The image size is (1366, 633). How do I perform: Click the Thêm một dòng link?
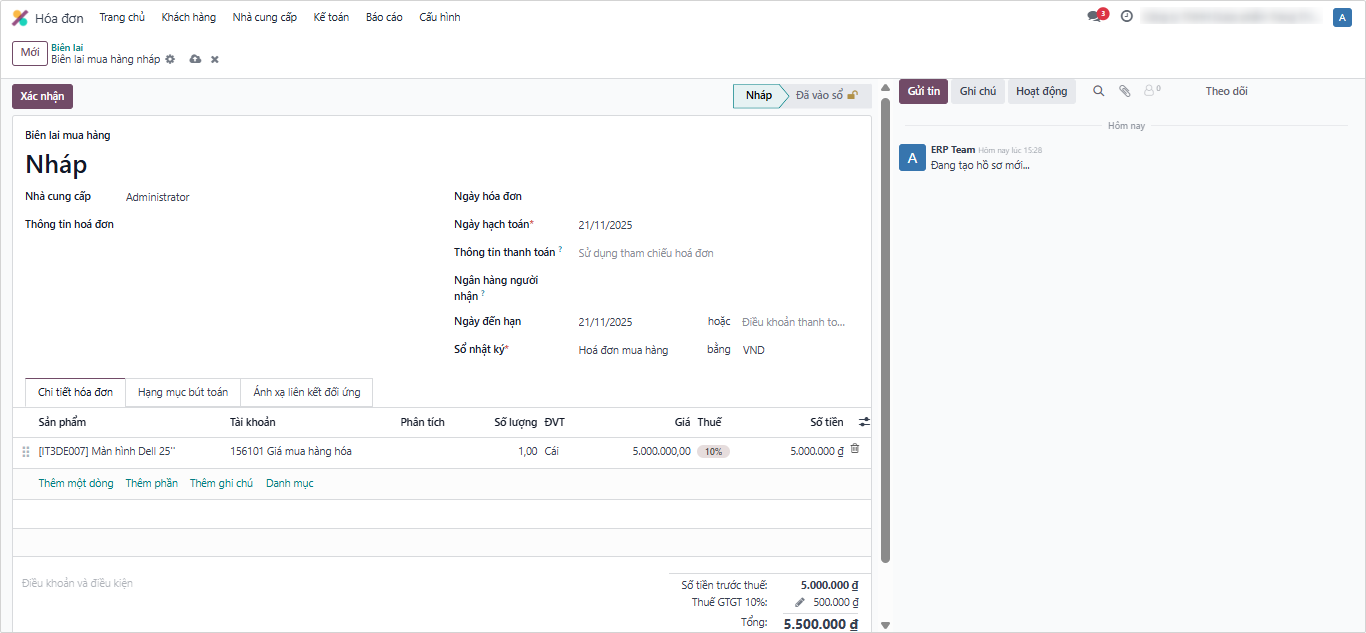tap(76, 483)
